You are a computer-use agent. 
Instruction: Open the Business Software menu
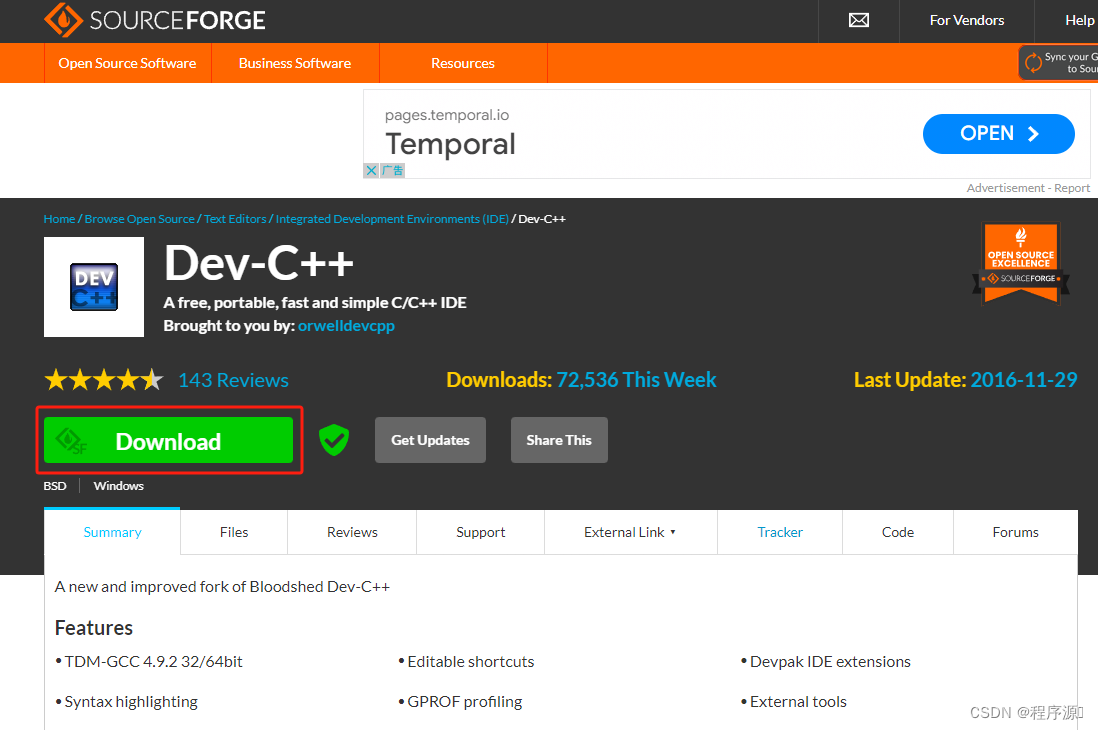[x=295, y=62]
